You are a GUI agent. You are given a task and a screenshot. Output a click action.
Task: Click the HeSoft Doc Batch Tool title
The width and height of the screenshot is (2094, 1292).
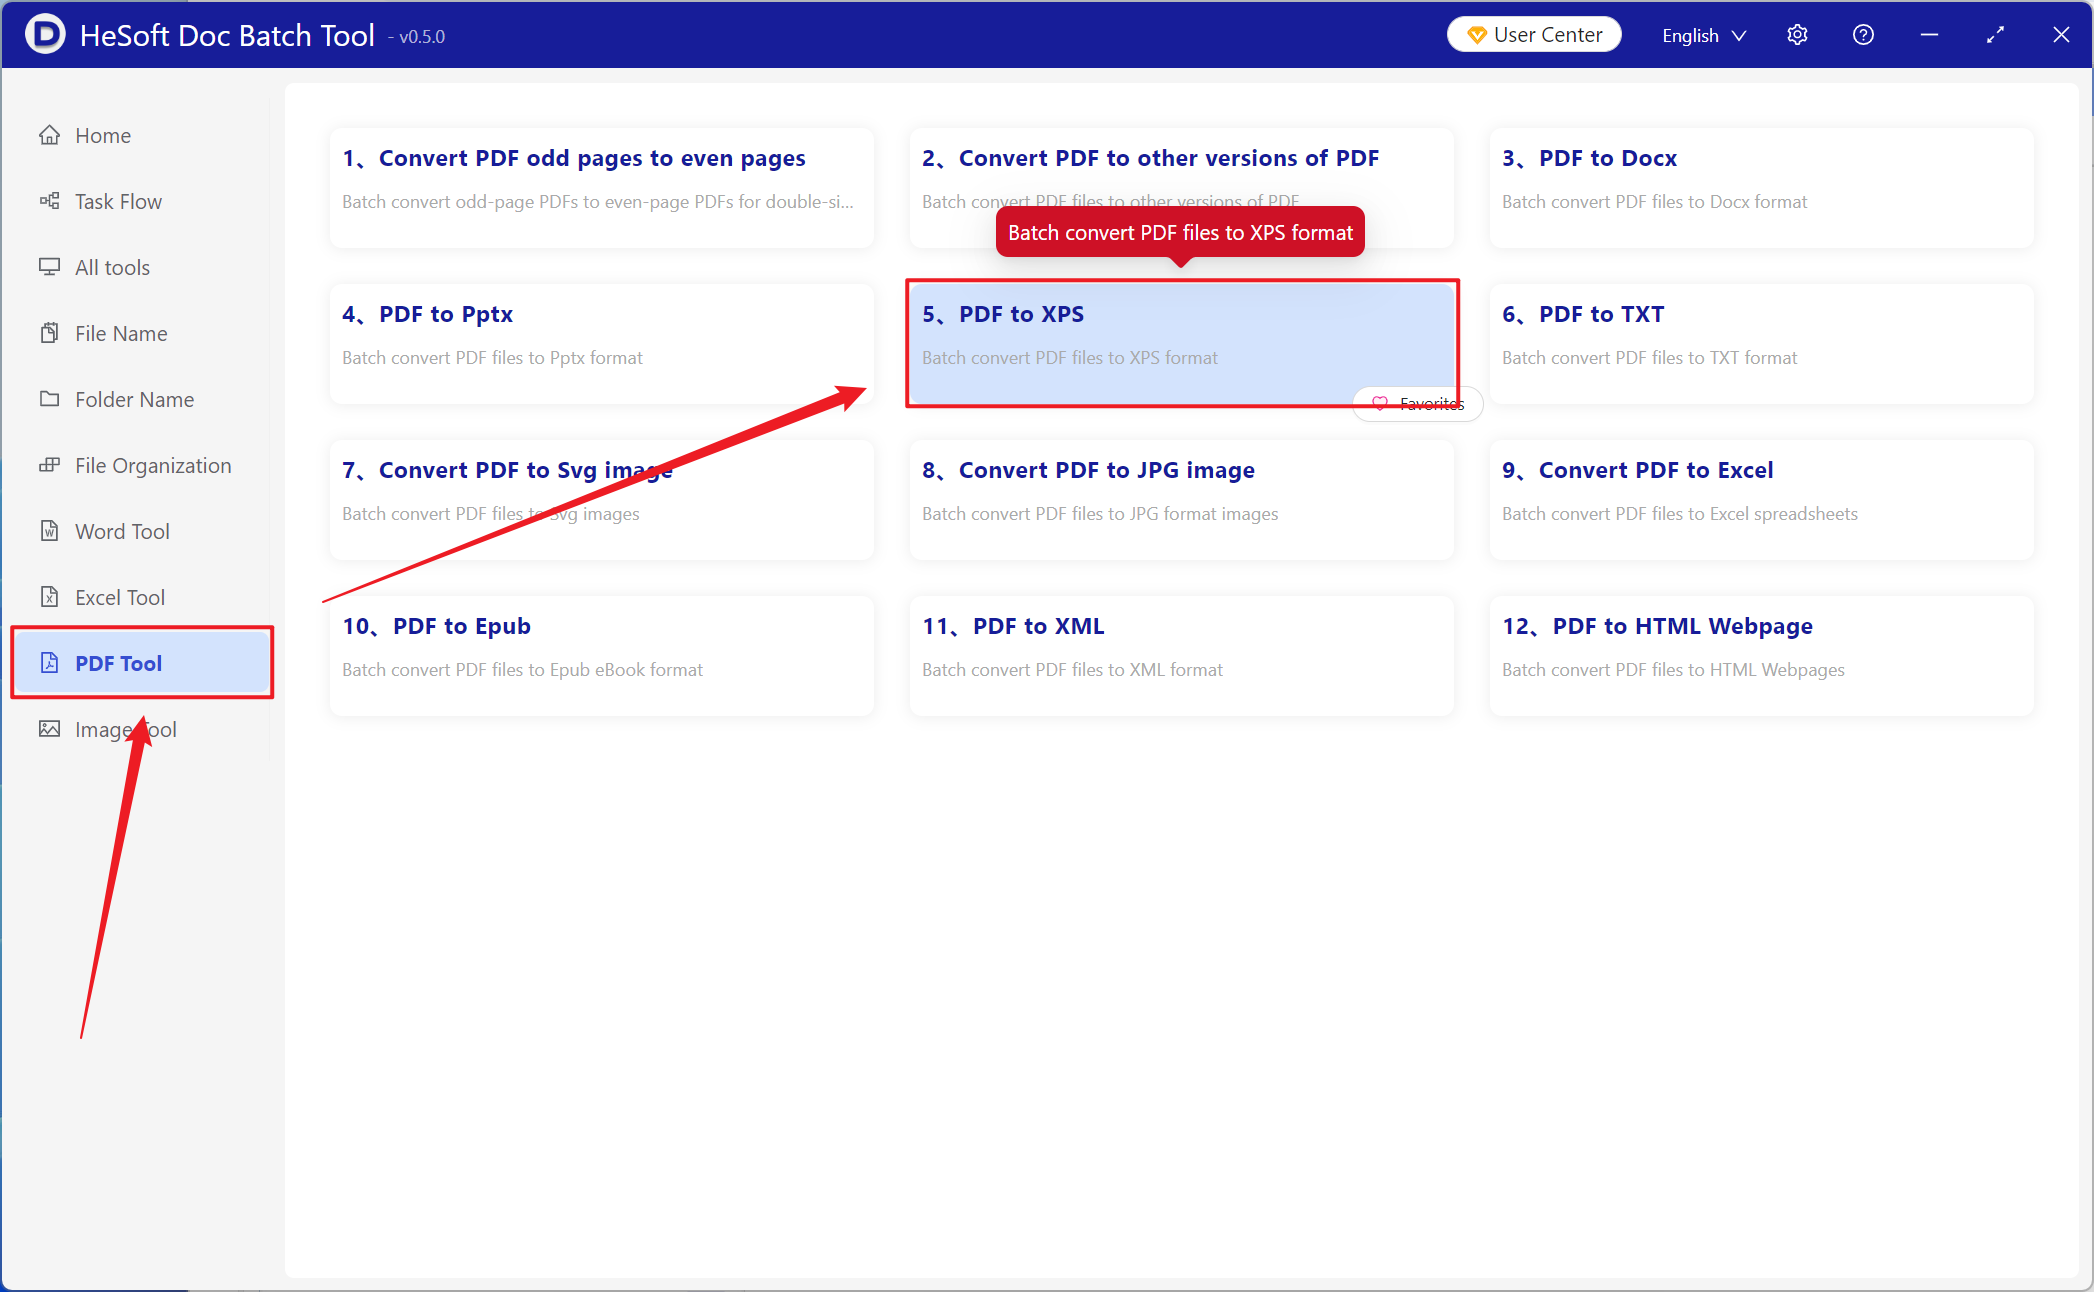pyautogui.click(x=227, y=35)
